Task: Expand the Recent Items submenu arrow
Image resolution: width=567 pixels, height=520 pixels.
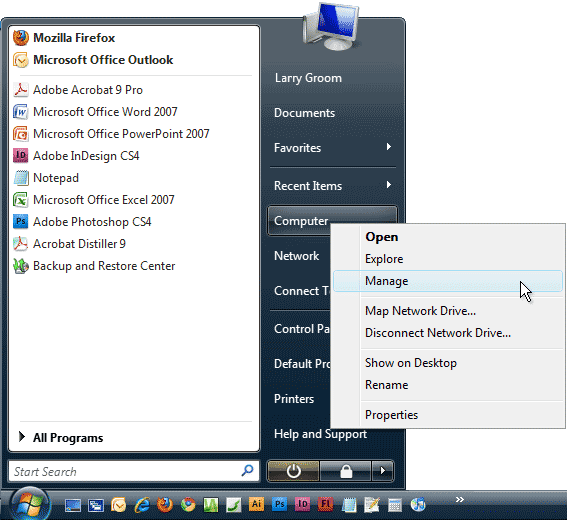Action: (x=389, y=185)
